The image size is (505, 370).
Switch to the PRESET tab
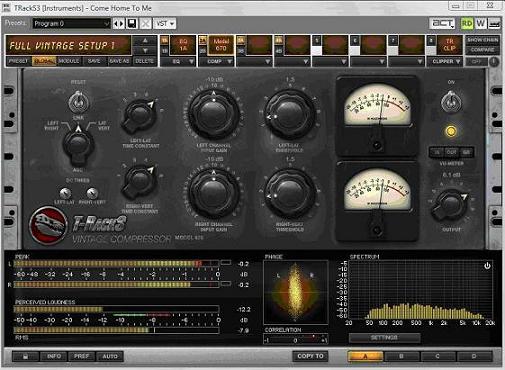coord(18,61)
